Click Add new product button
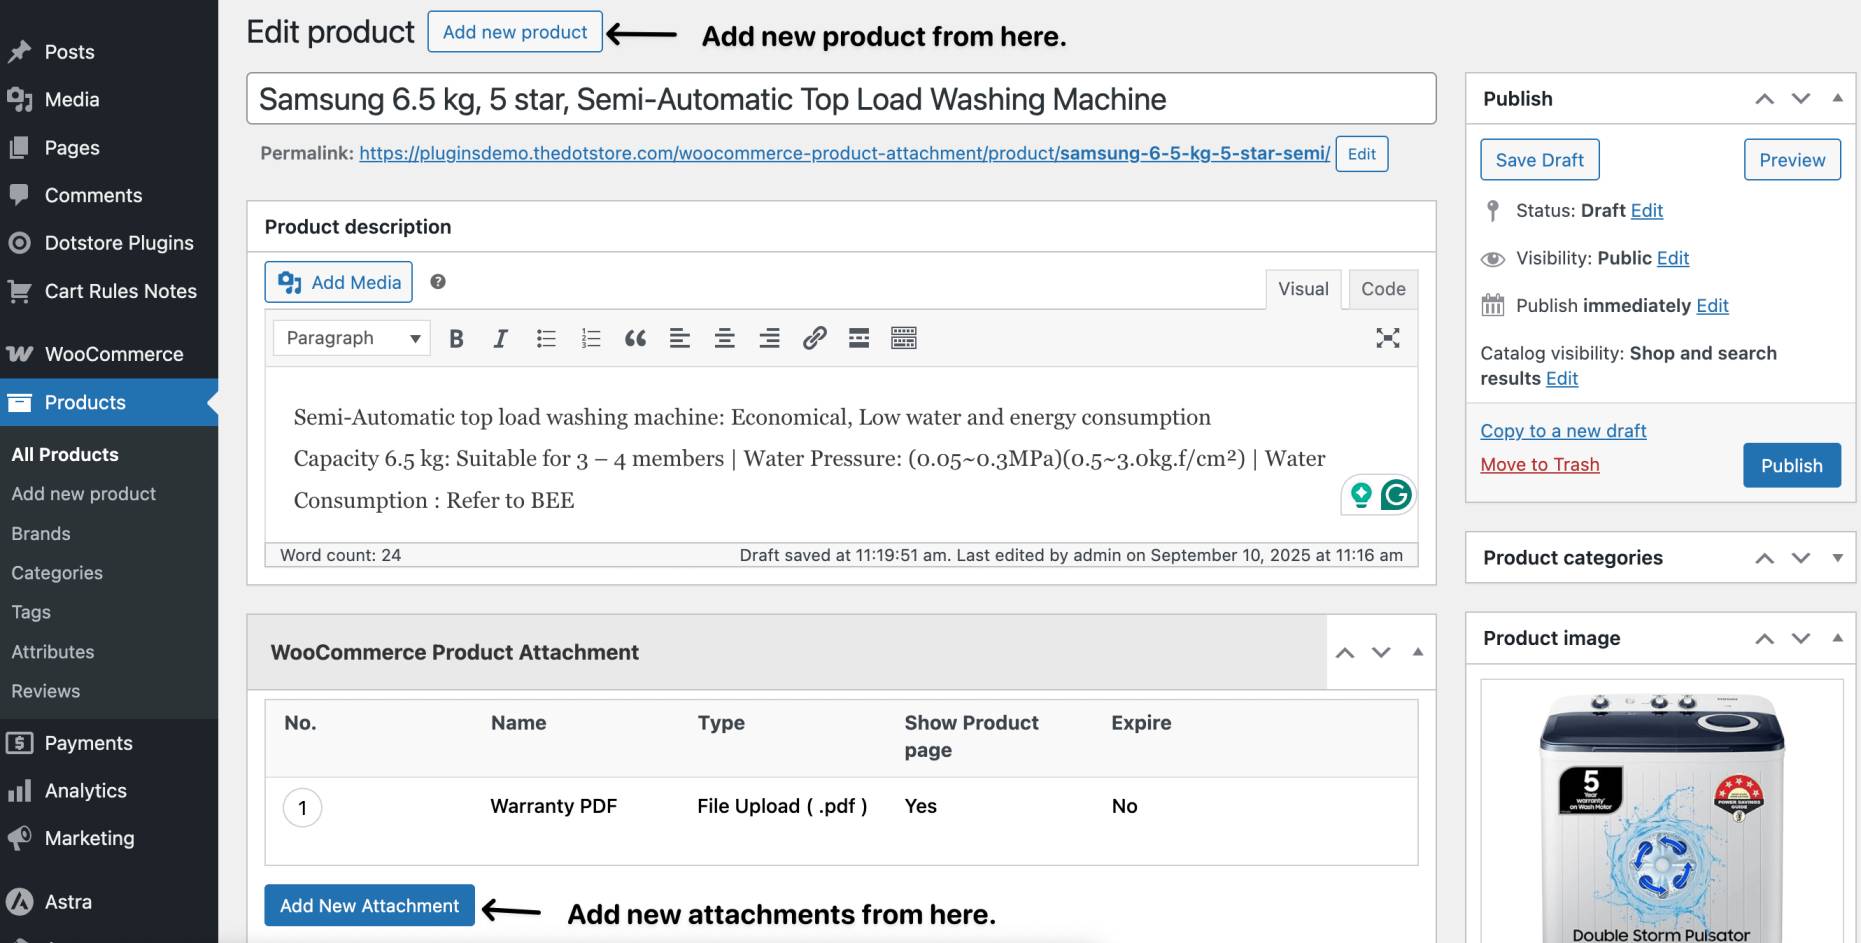This screenshot has height=943, width=1861. [x=515, y=32]
